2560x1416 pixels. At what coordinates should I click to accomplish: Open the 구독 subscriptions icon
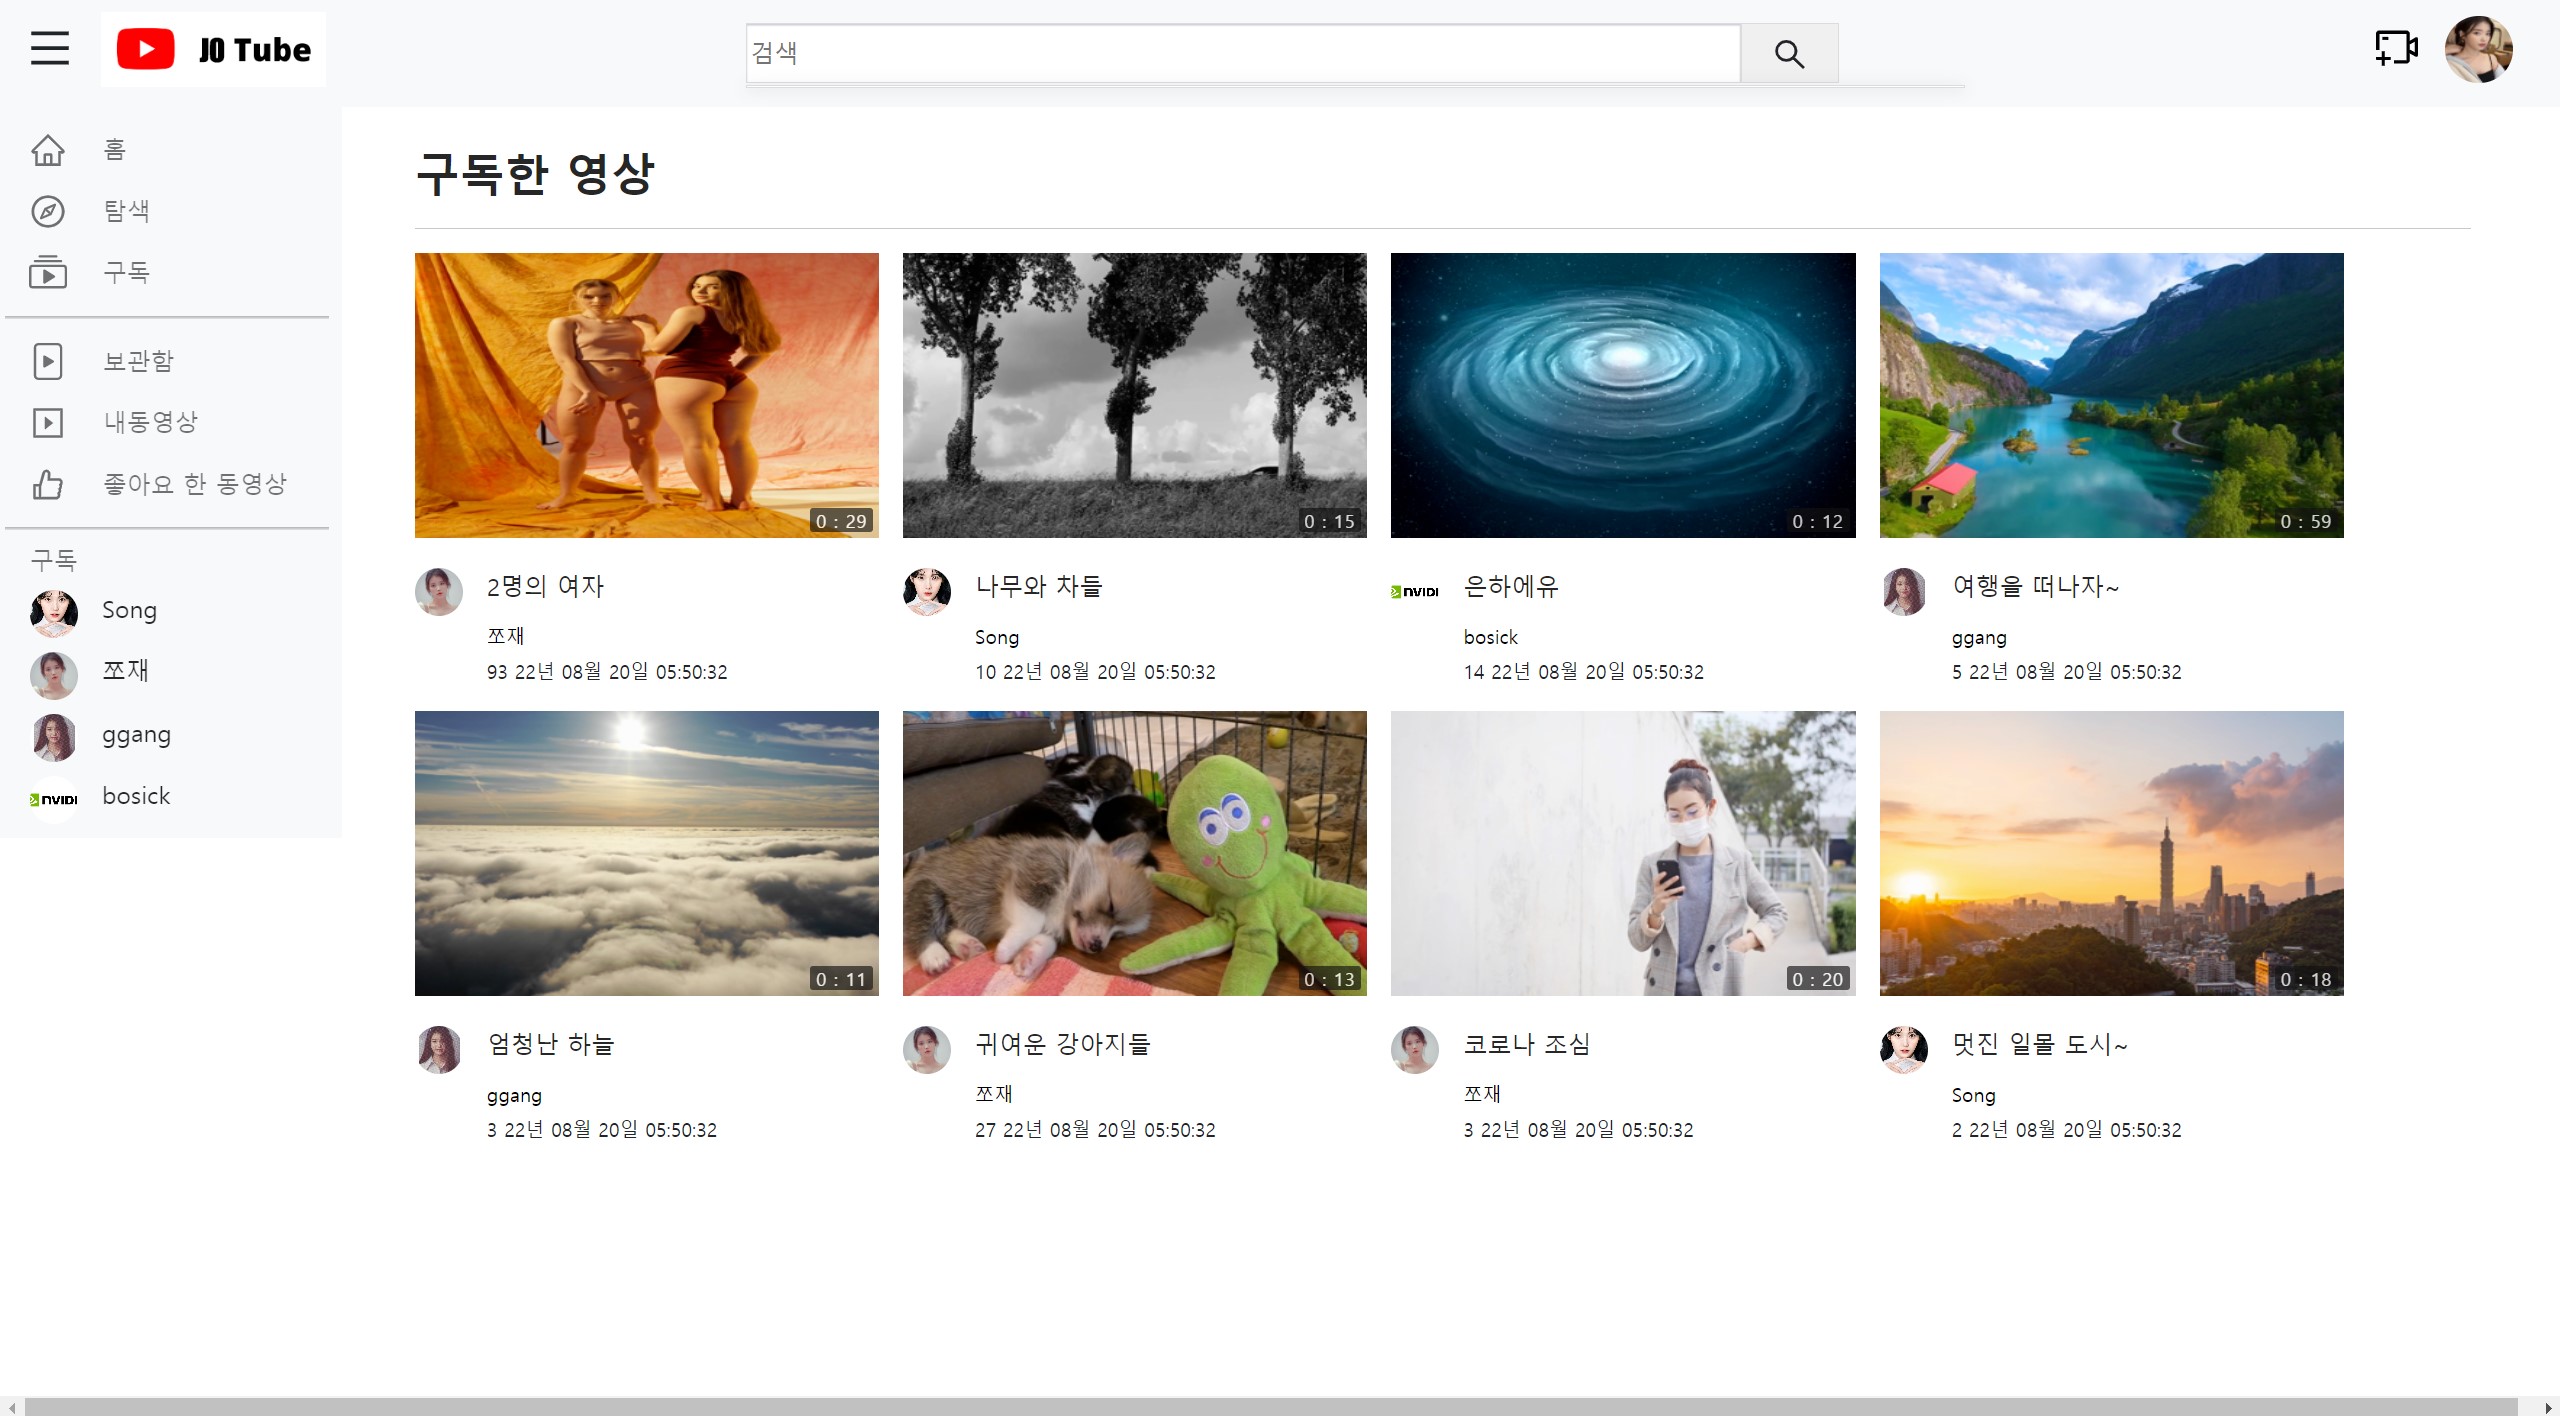(49, 272)
